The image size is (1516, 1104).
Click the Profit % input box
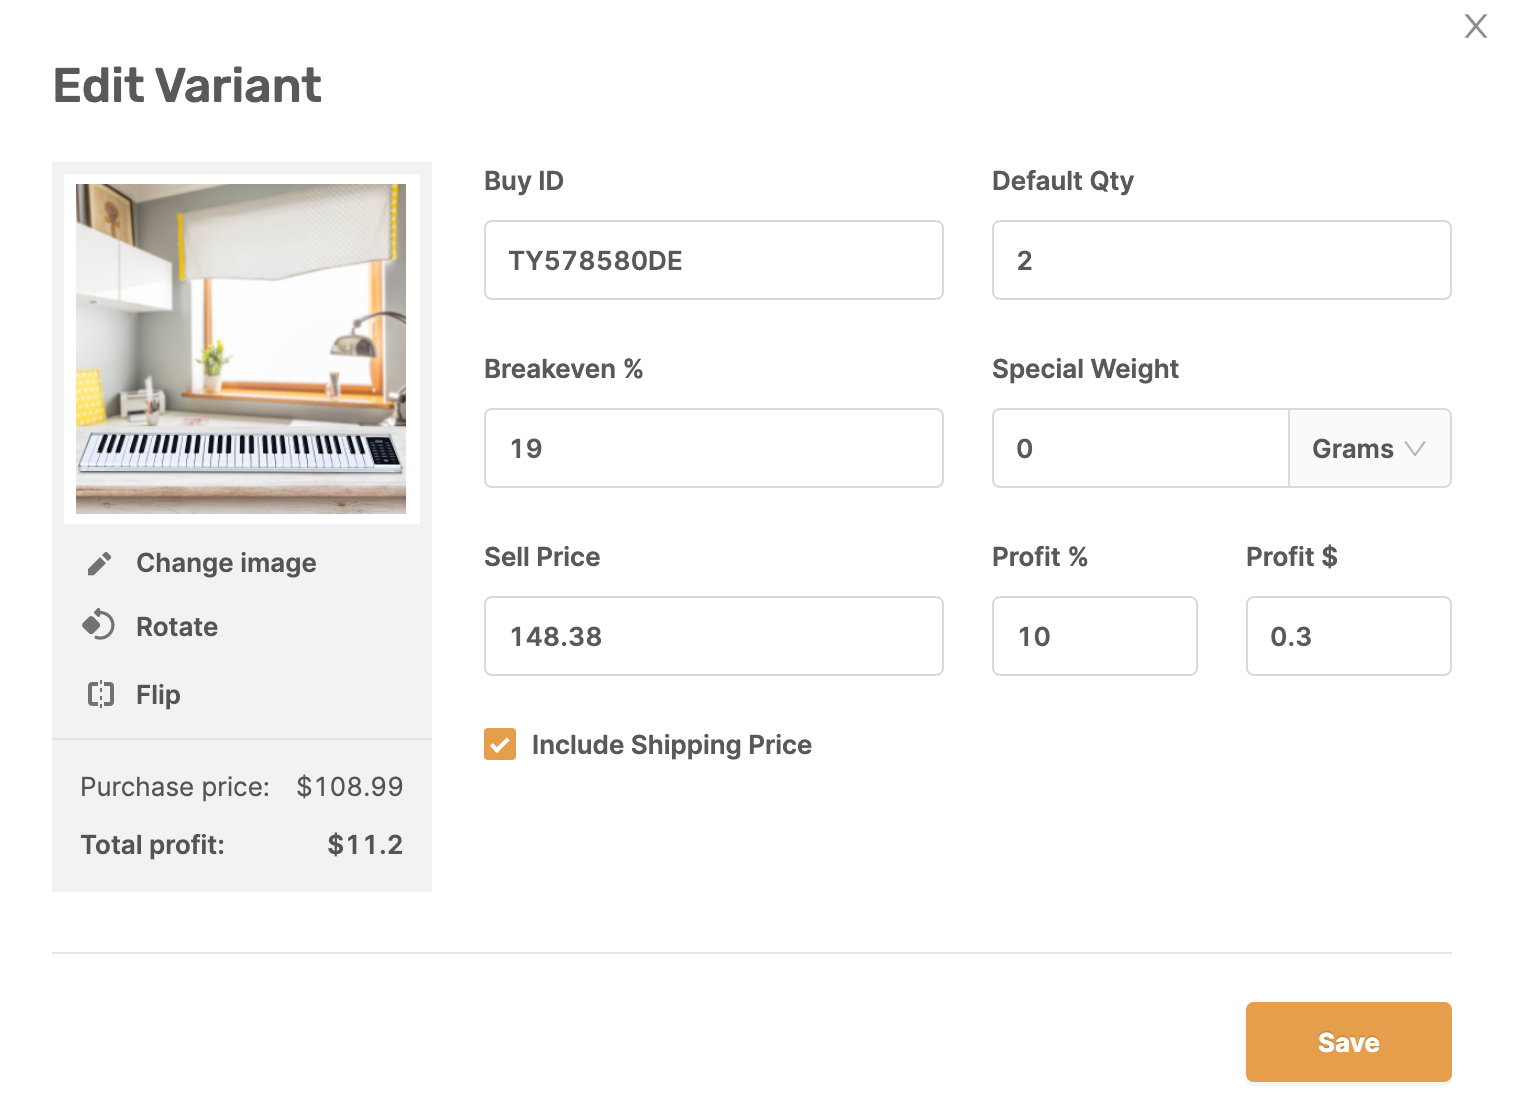(x=1095, y=636)
